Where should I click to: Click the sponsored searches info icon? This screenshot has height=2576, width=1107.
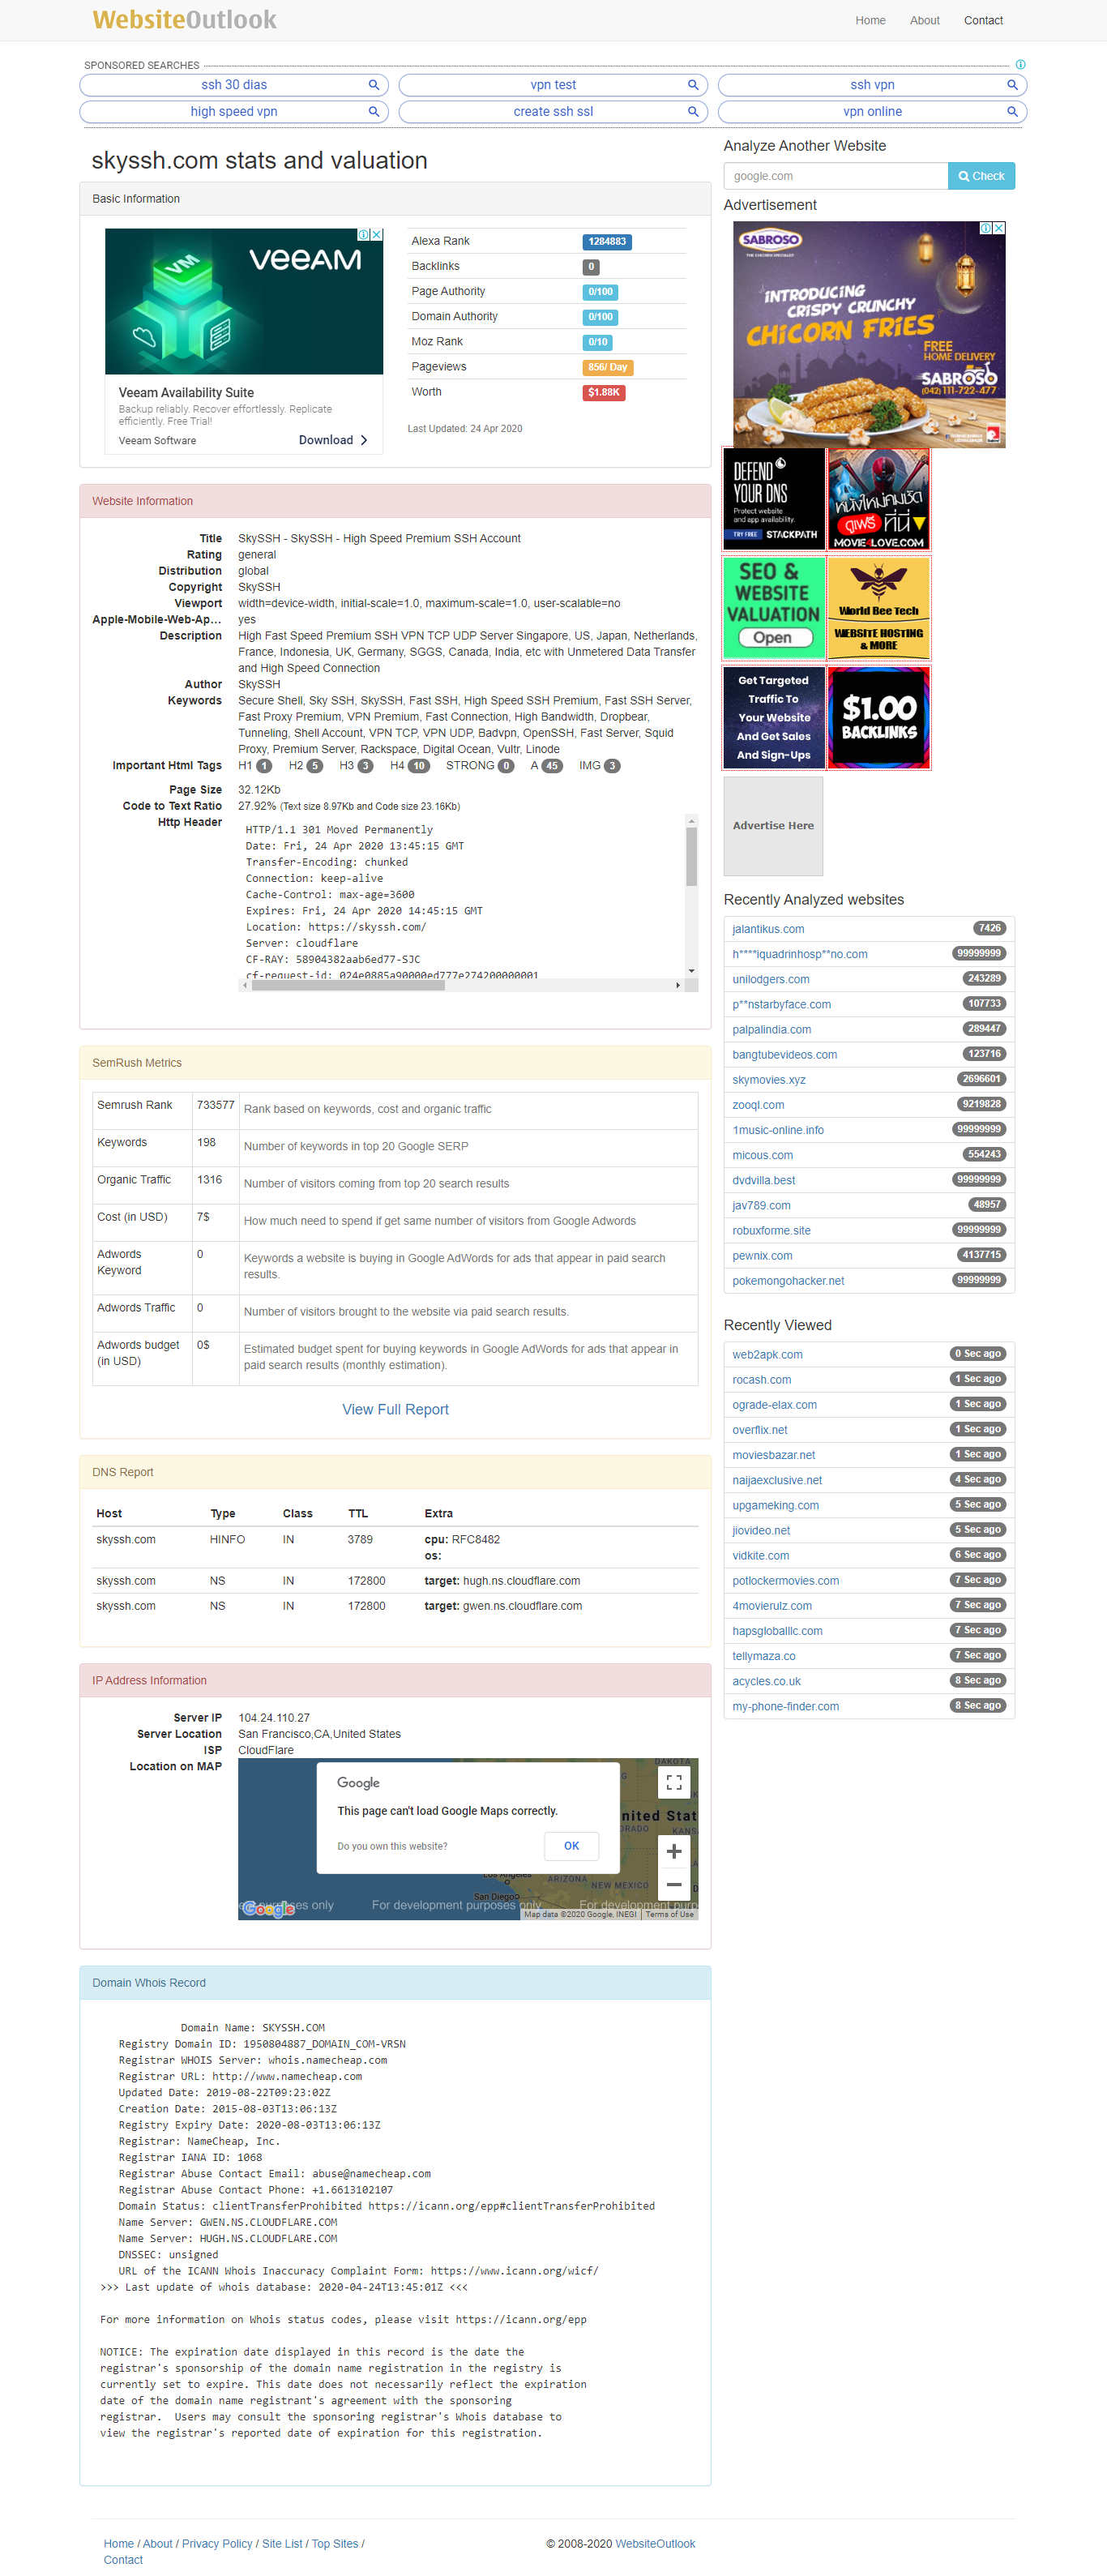pos(1020,65)
